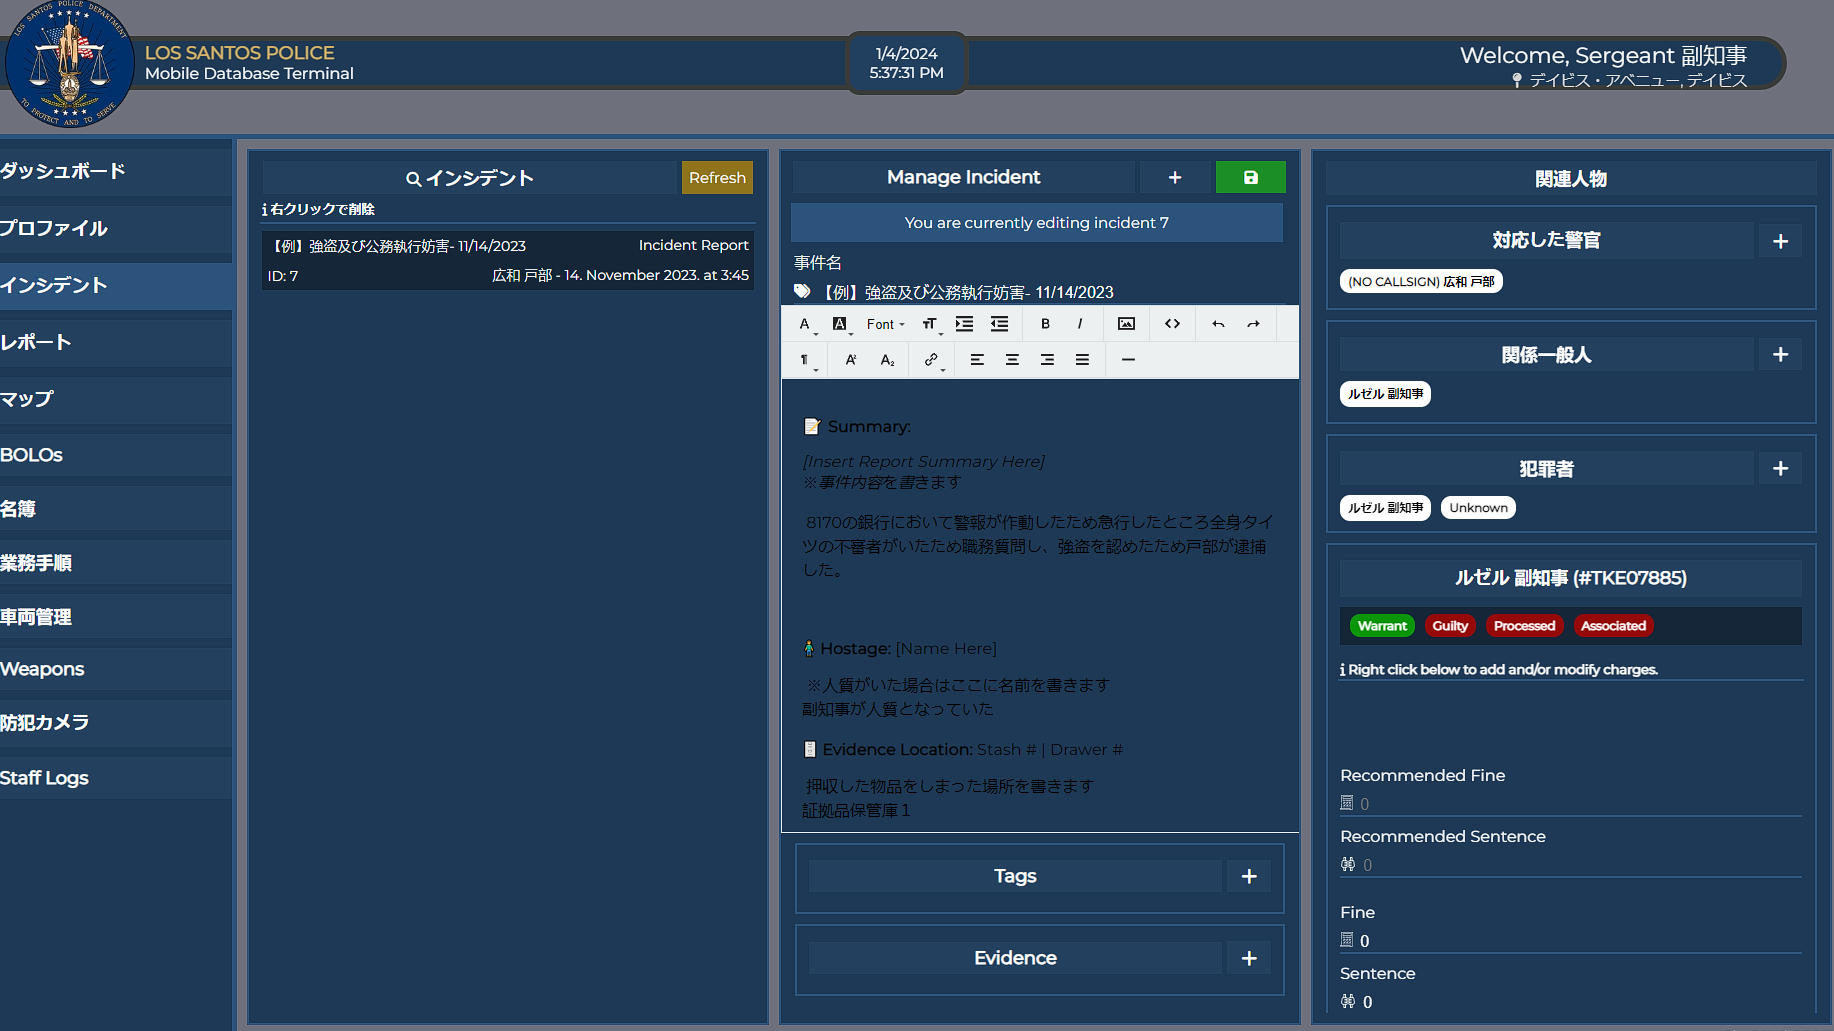The width and height of the screenshot is (1834, 1031).
Task: Apply bold formatting in the incident editor
Action: point(1045,323)
